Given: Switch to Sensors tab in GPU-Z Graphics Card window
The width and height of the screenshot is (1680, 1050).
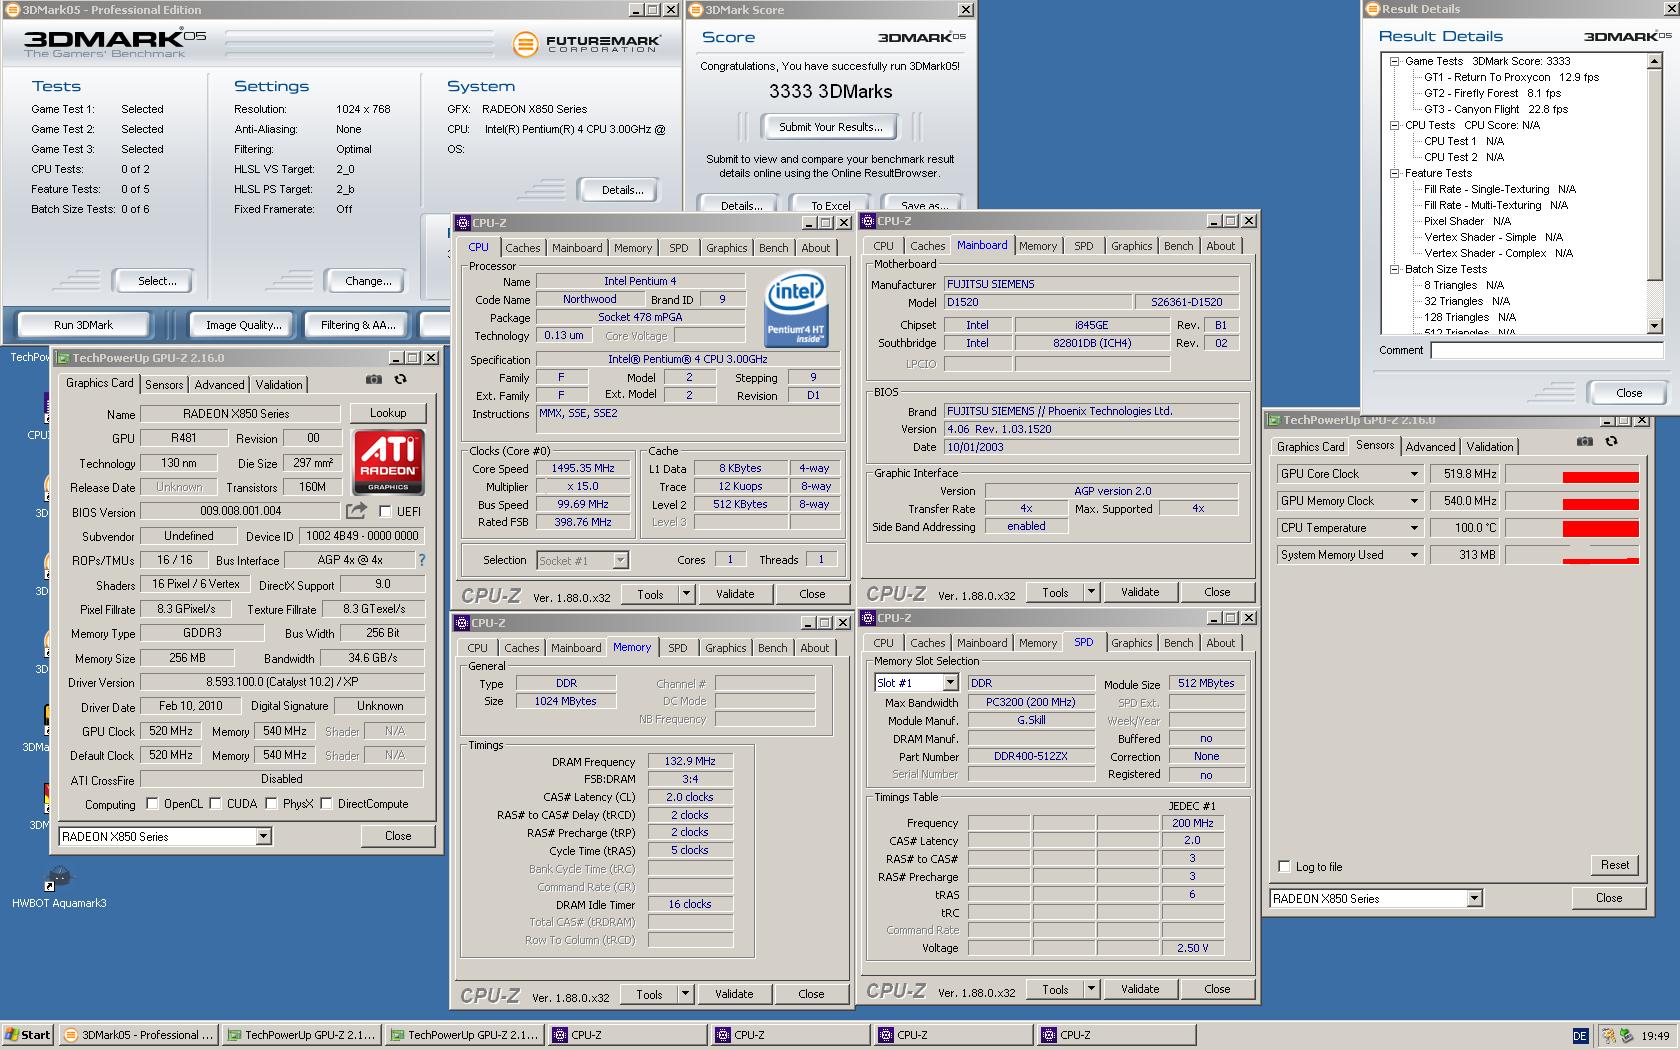Looking at the screenshot, I should 164,385.
